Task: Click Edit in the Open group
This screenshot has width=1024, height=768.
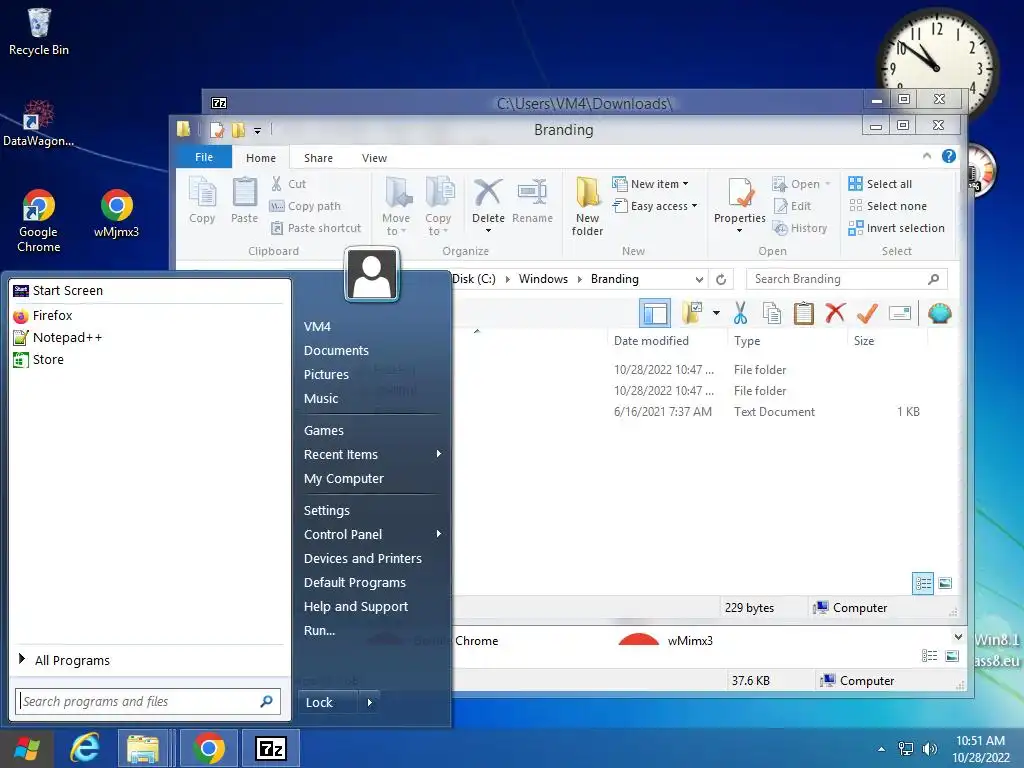Action: (792, 206)
